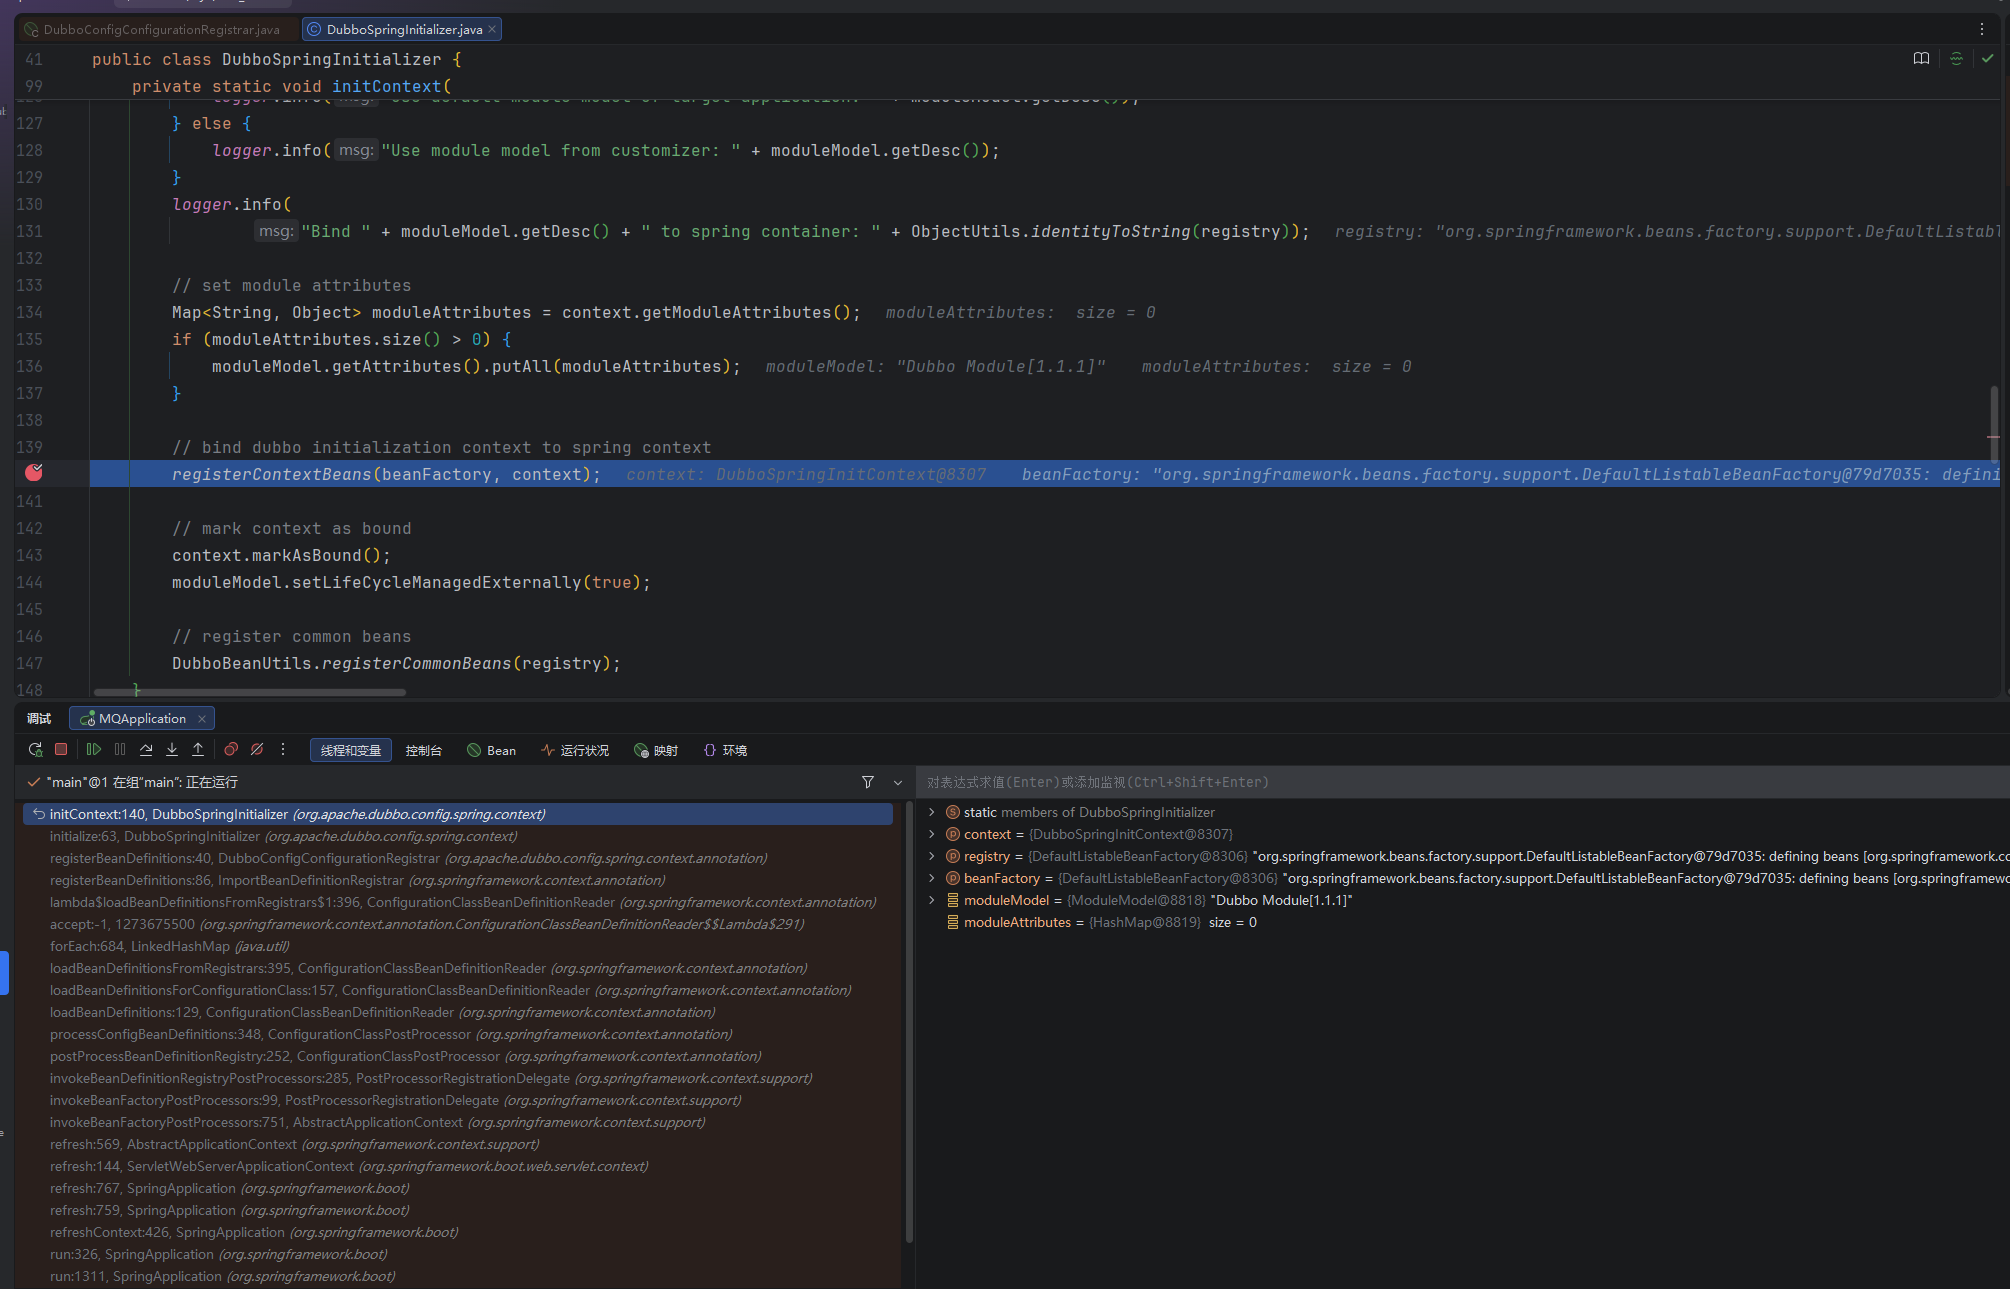Open the Bean tab in debugger
Image resolution: width=2010 pixels, height=1289 pixels.
point(492,751)
